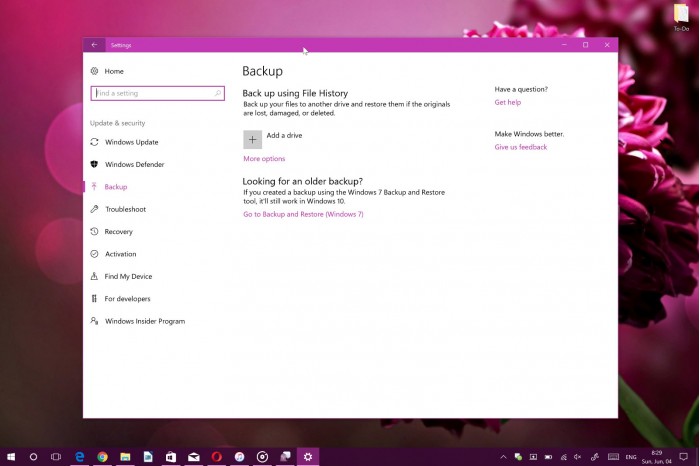Click the Looking for an older backup? heading

(x=303, y=181)
